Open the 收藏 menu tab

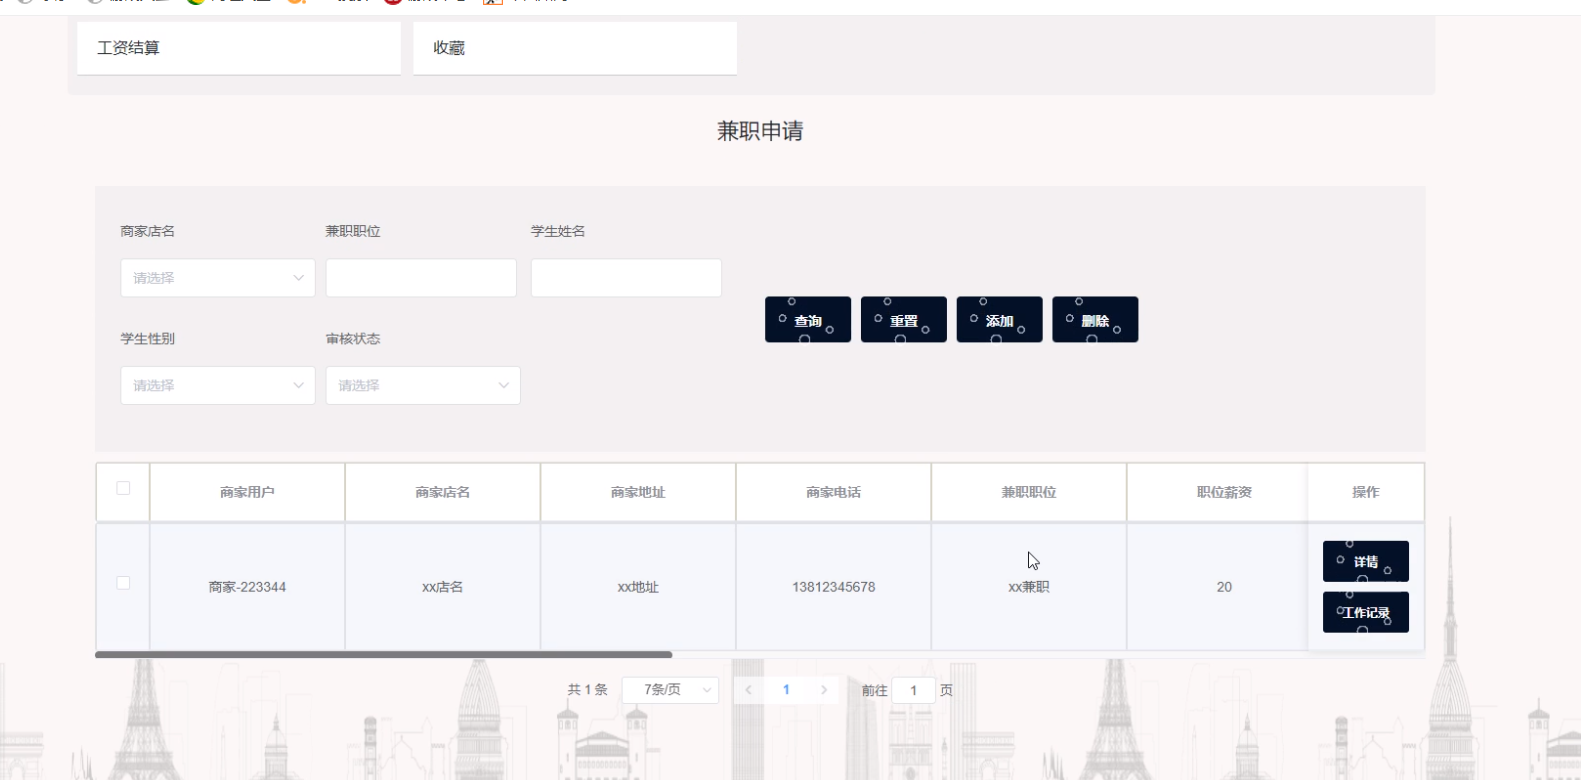pos(575,48)
